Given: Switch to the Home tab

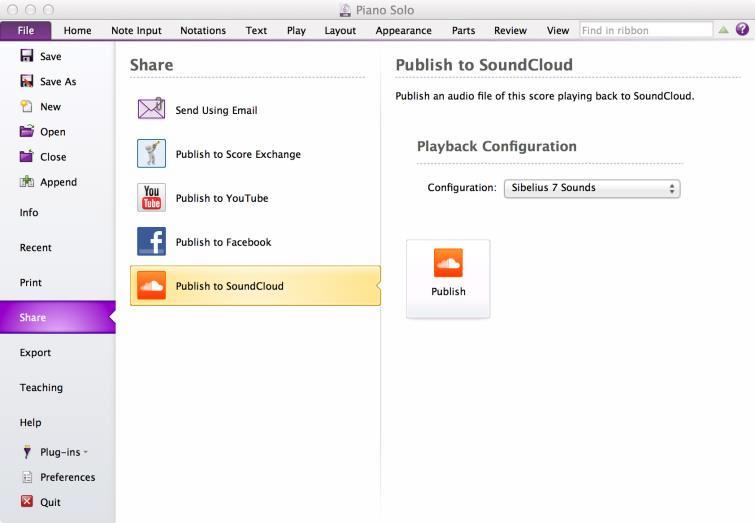Looking at the screenshot, I should [77, 30].
